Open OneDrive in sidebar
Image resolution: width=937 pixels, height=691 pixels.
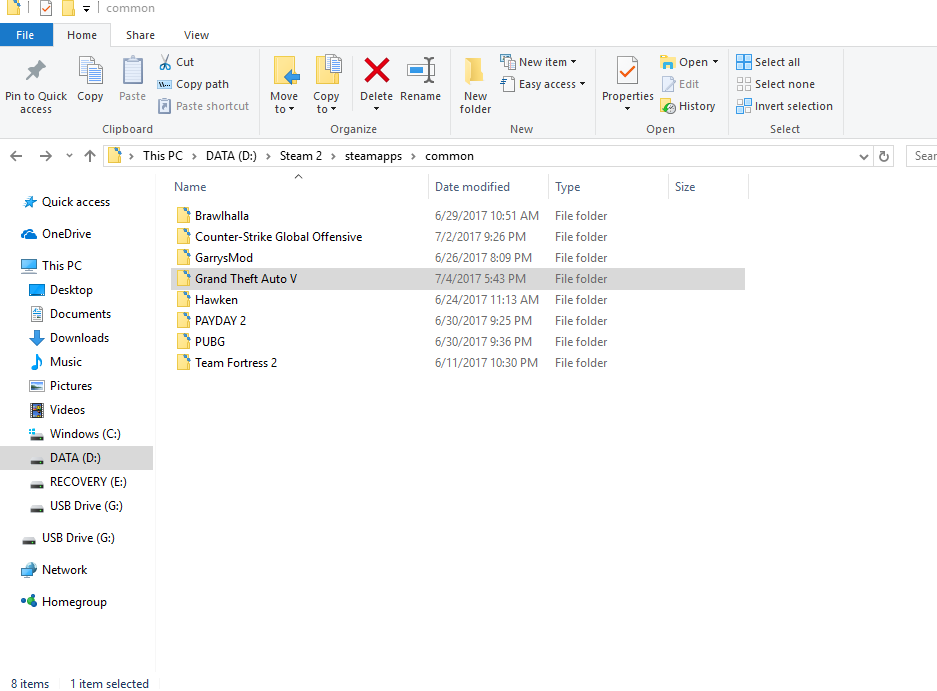[56, 234]
